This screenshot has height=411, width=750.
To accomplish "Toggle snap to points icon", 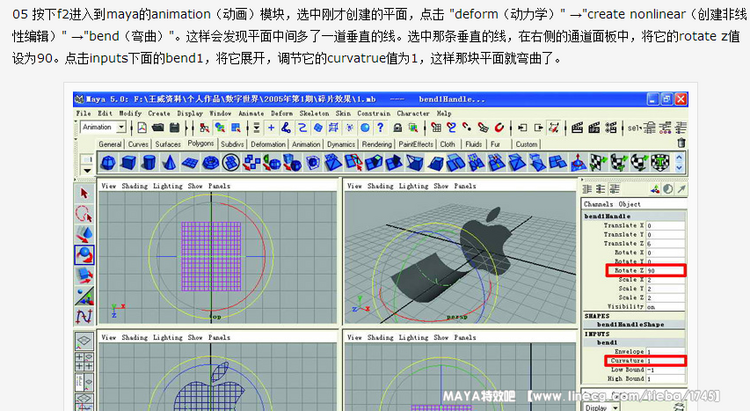I will 467,128.
